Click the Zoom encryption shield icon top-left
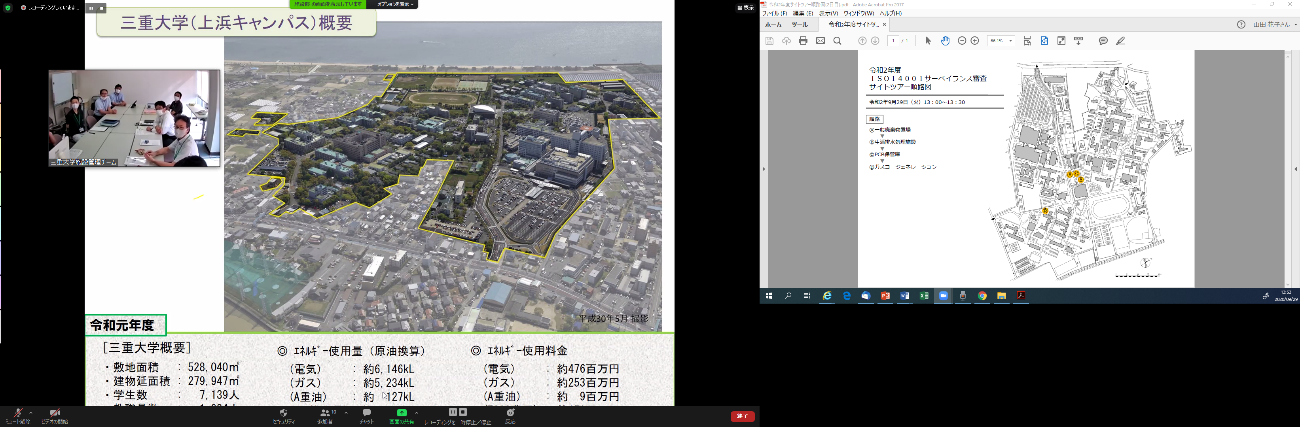 click(9, 6)
